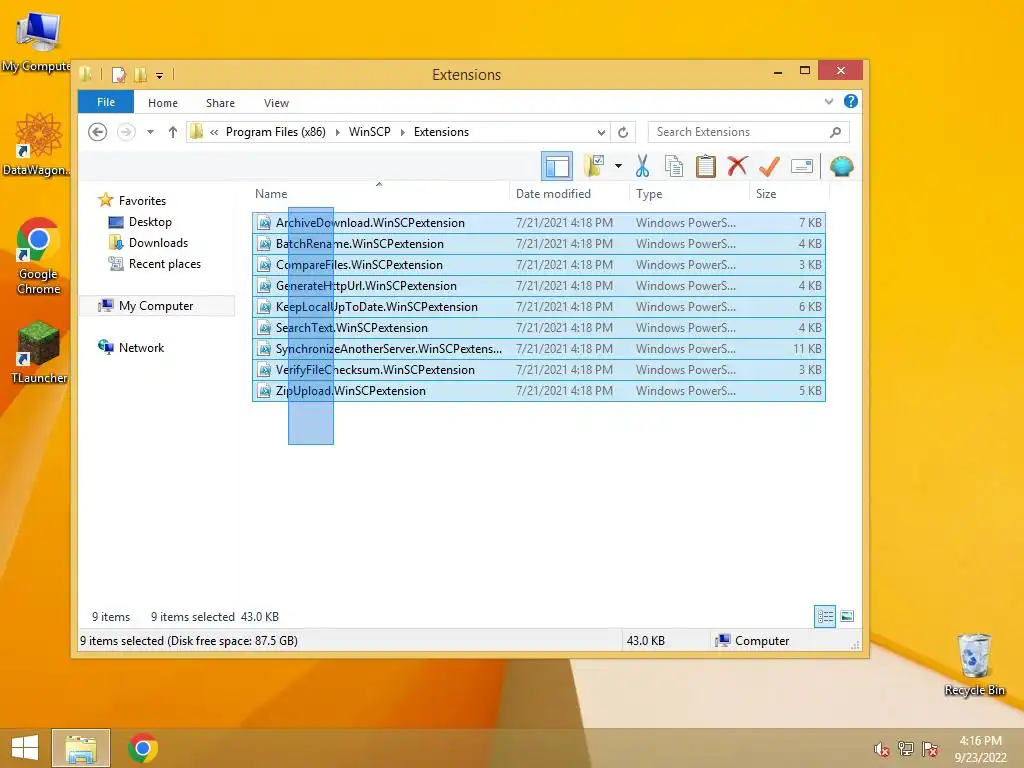
Task: Click the search magnifier icon
Action: click(835, 132)
